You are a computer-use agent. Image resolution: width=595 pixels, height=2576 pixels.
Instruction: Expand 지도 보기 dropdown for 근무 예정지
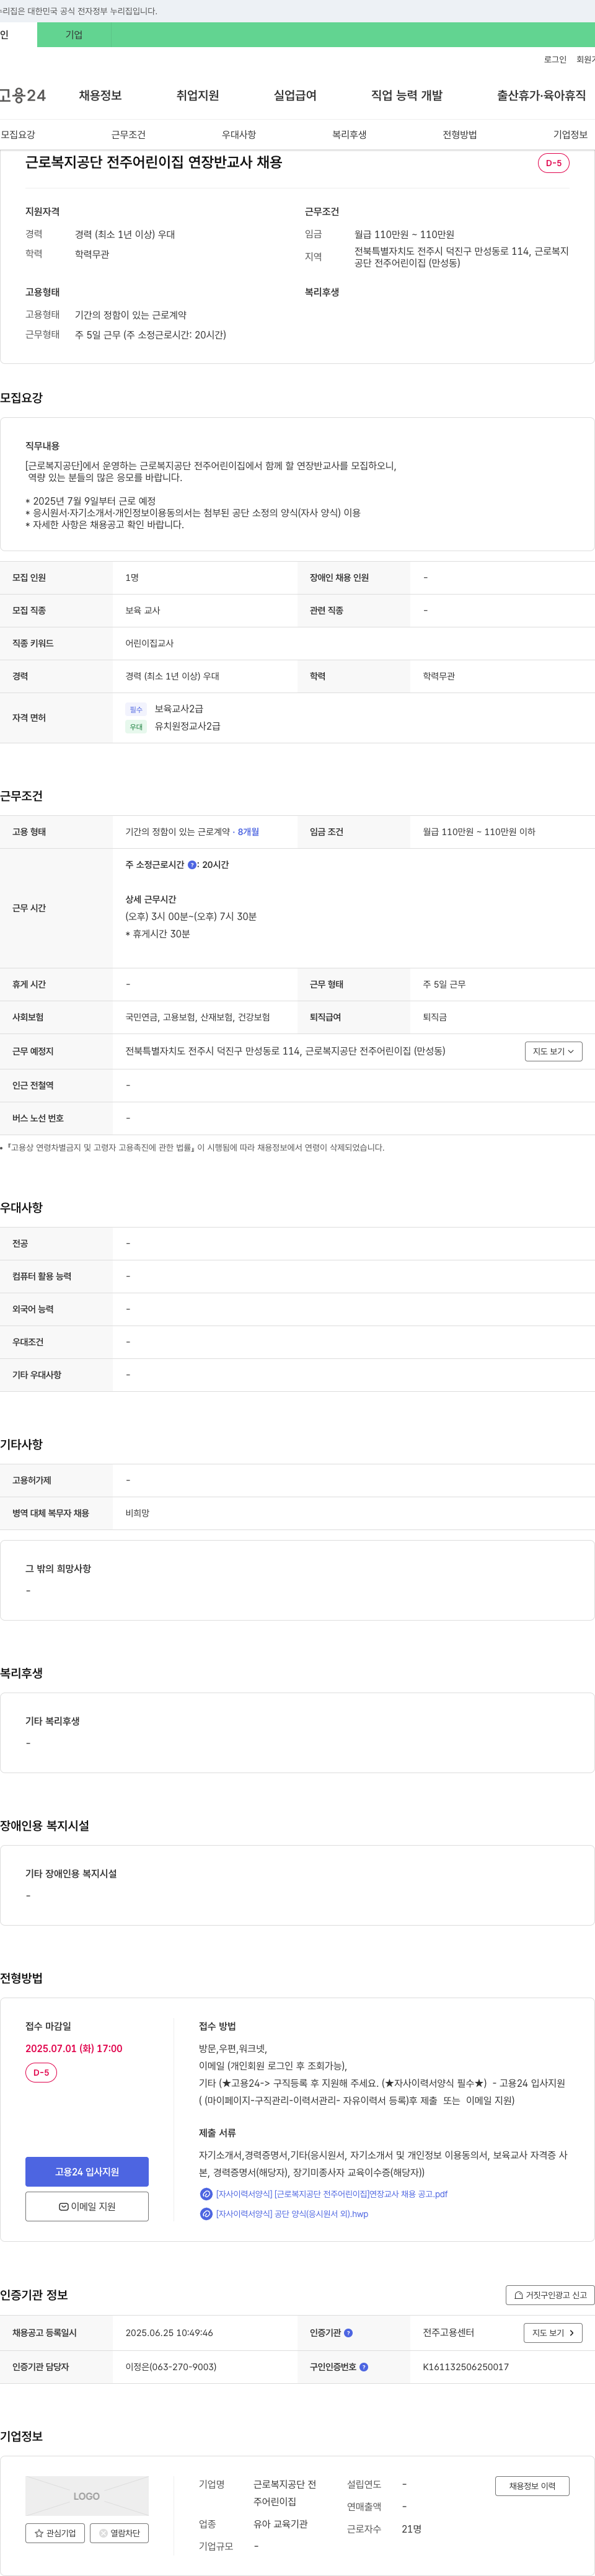(553, 1051)
